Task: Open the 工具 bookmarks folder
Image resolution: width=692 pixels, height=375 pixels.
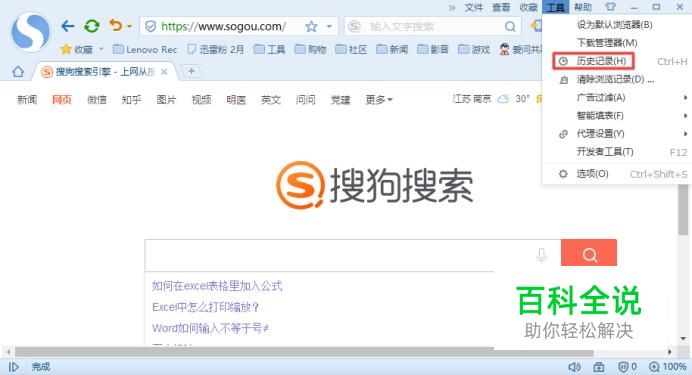Action: click(x=270, y=49)
